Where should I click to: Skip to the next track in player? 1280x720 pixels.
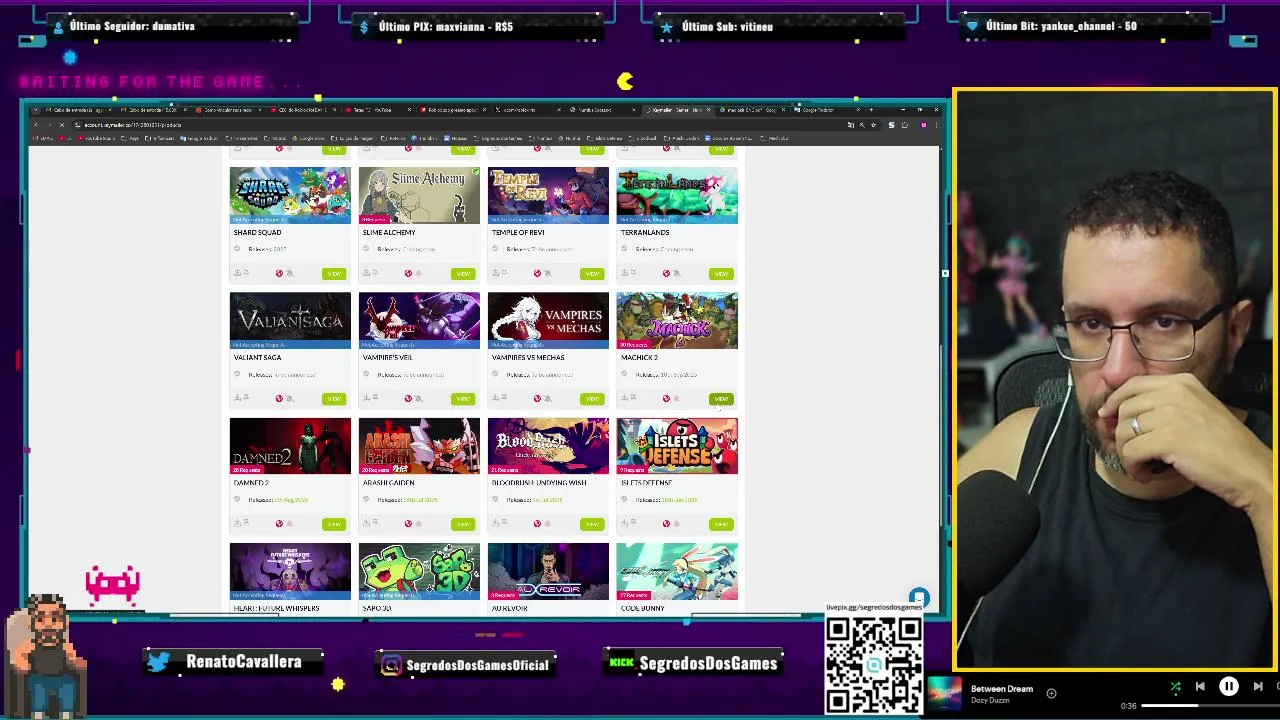click(x=1258, y=687)
